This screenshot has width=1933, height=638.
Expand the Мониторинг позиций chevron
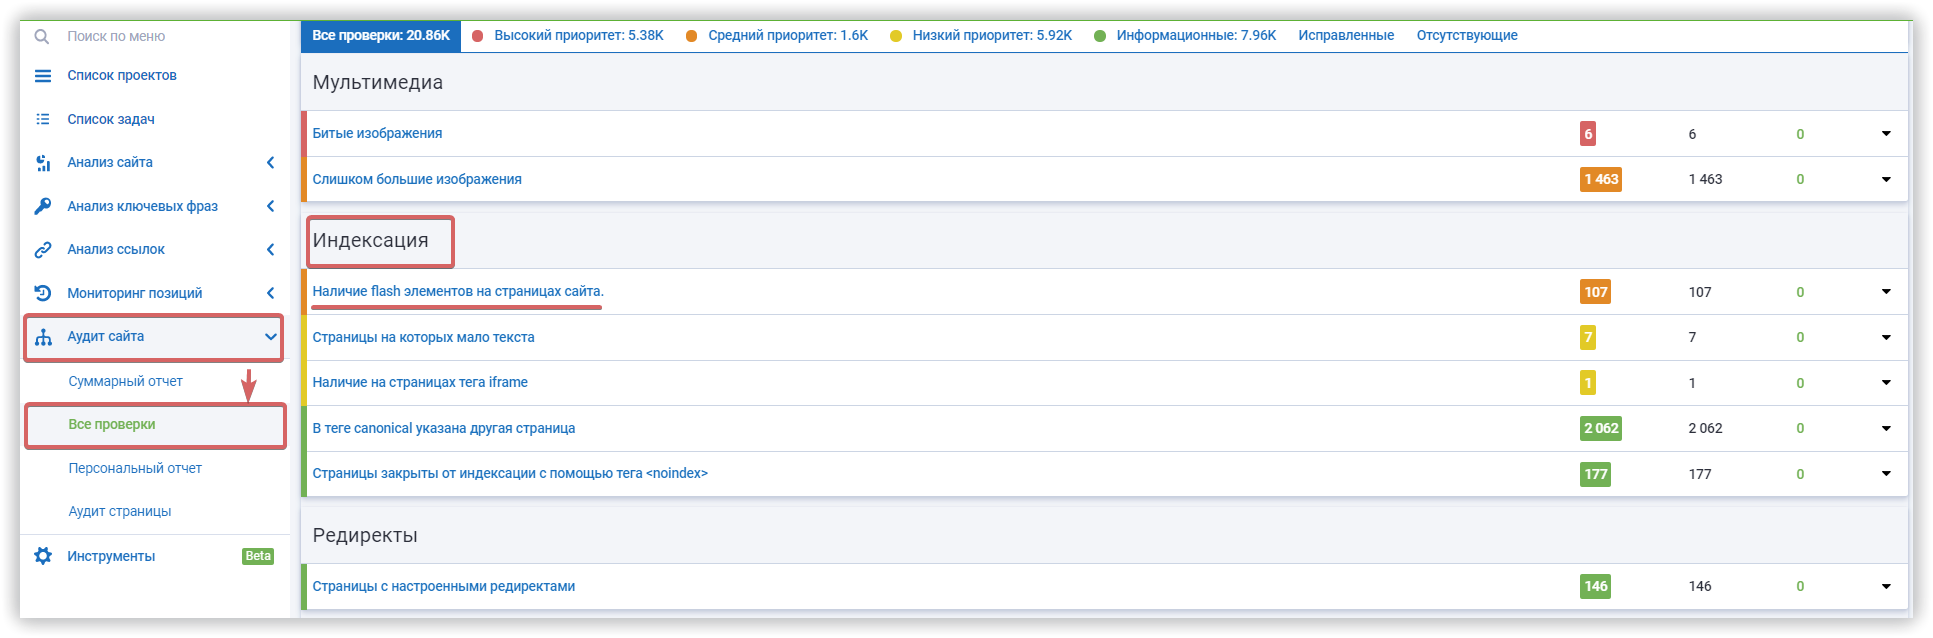[270, 293]
